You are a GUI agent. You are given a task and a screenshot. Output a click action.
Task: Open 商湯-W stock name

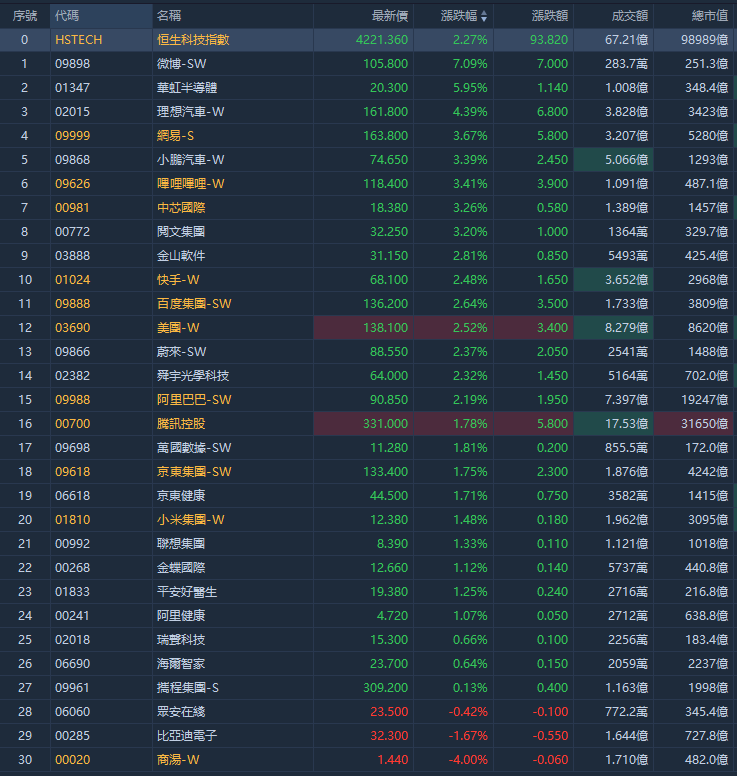[x=178, y=760]
